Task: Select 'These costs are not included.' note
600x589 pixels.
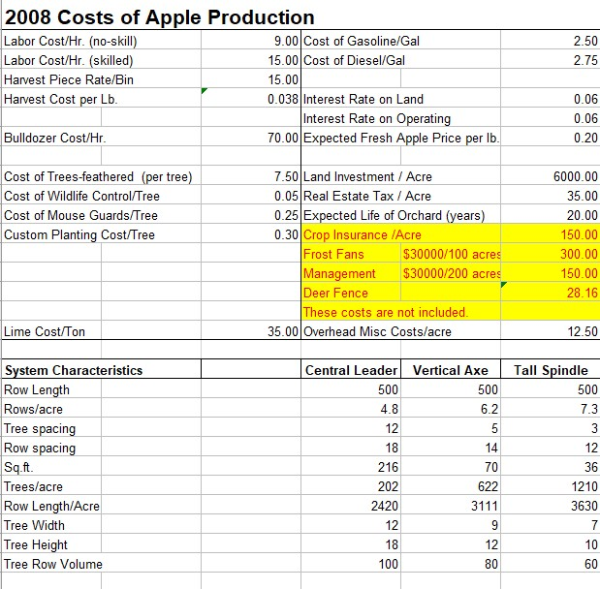Action: (385, 312)
